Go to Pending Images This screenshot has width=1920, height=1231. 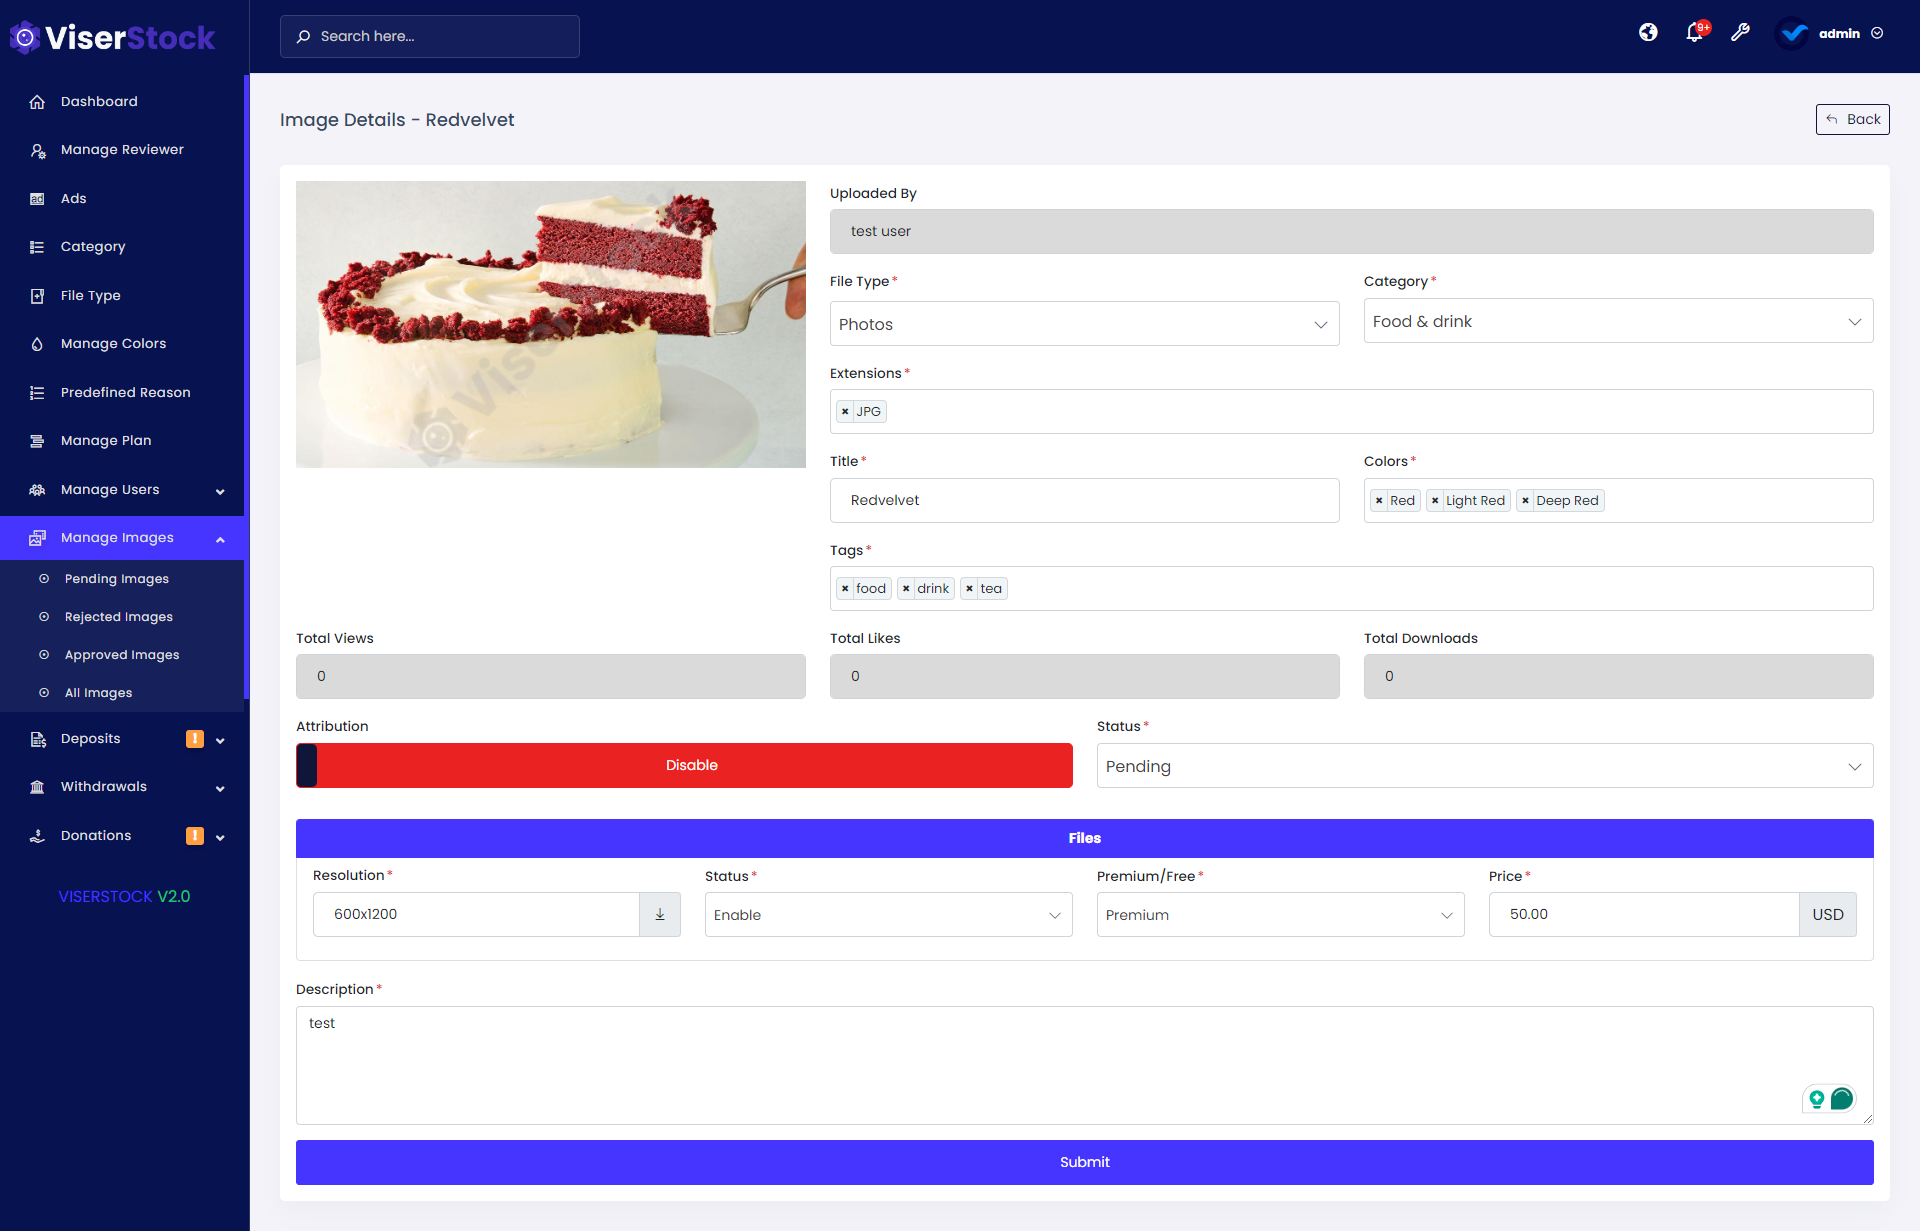pyautogui.click(x=116, y=578)
